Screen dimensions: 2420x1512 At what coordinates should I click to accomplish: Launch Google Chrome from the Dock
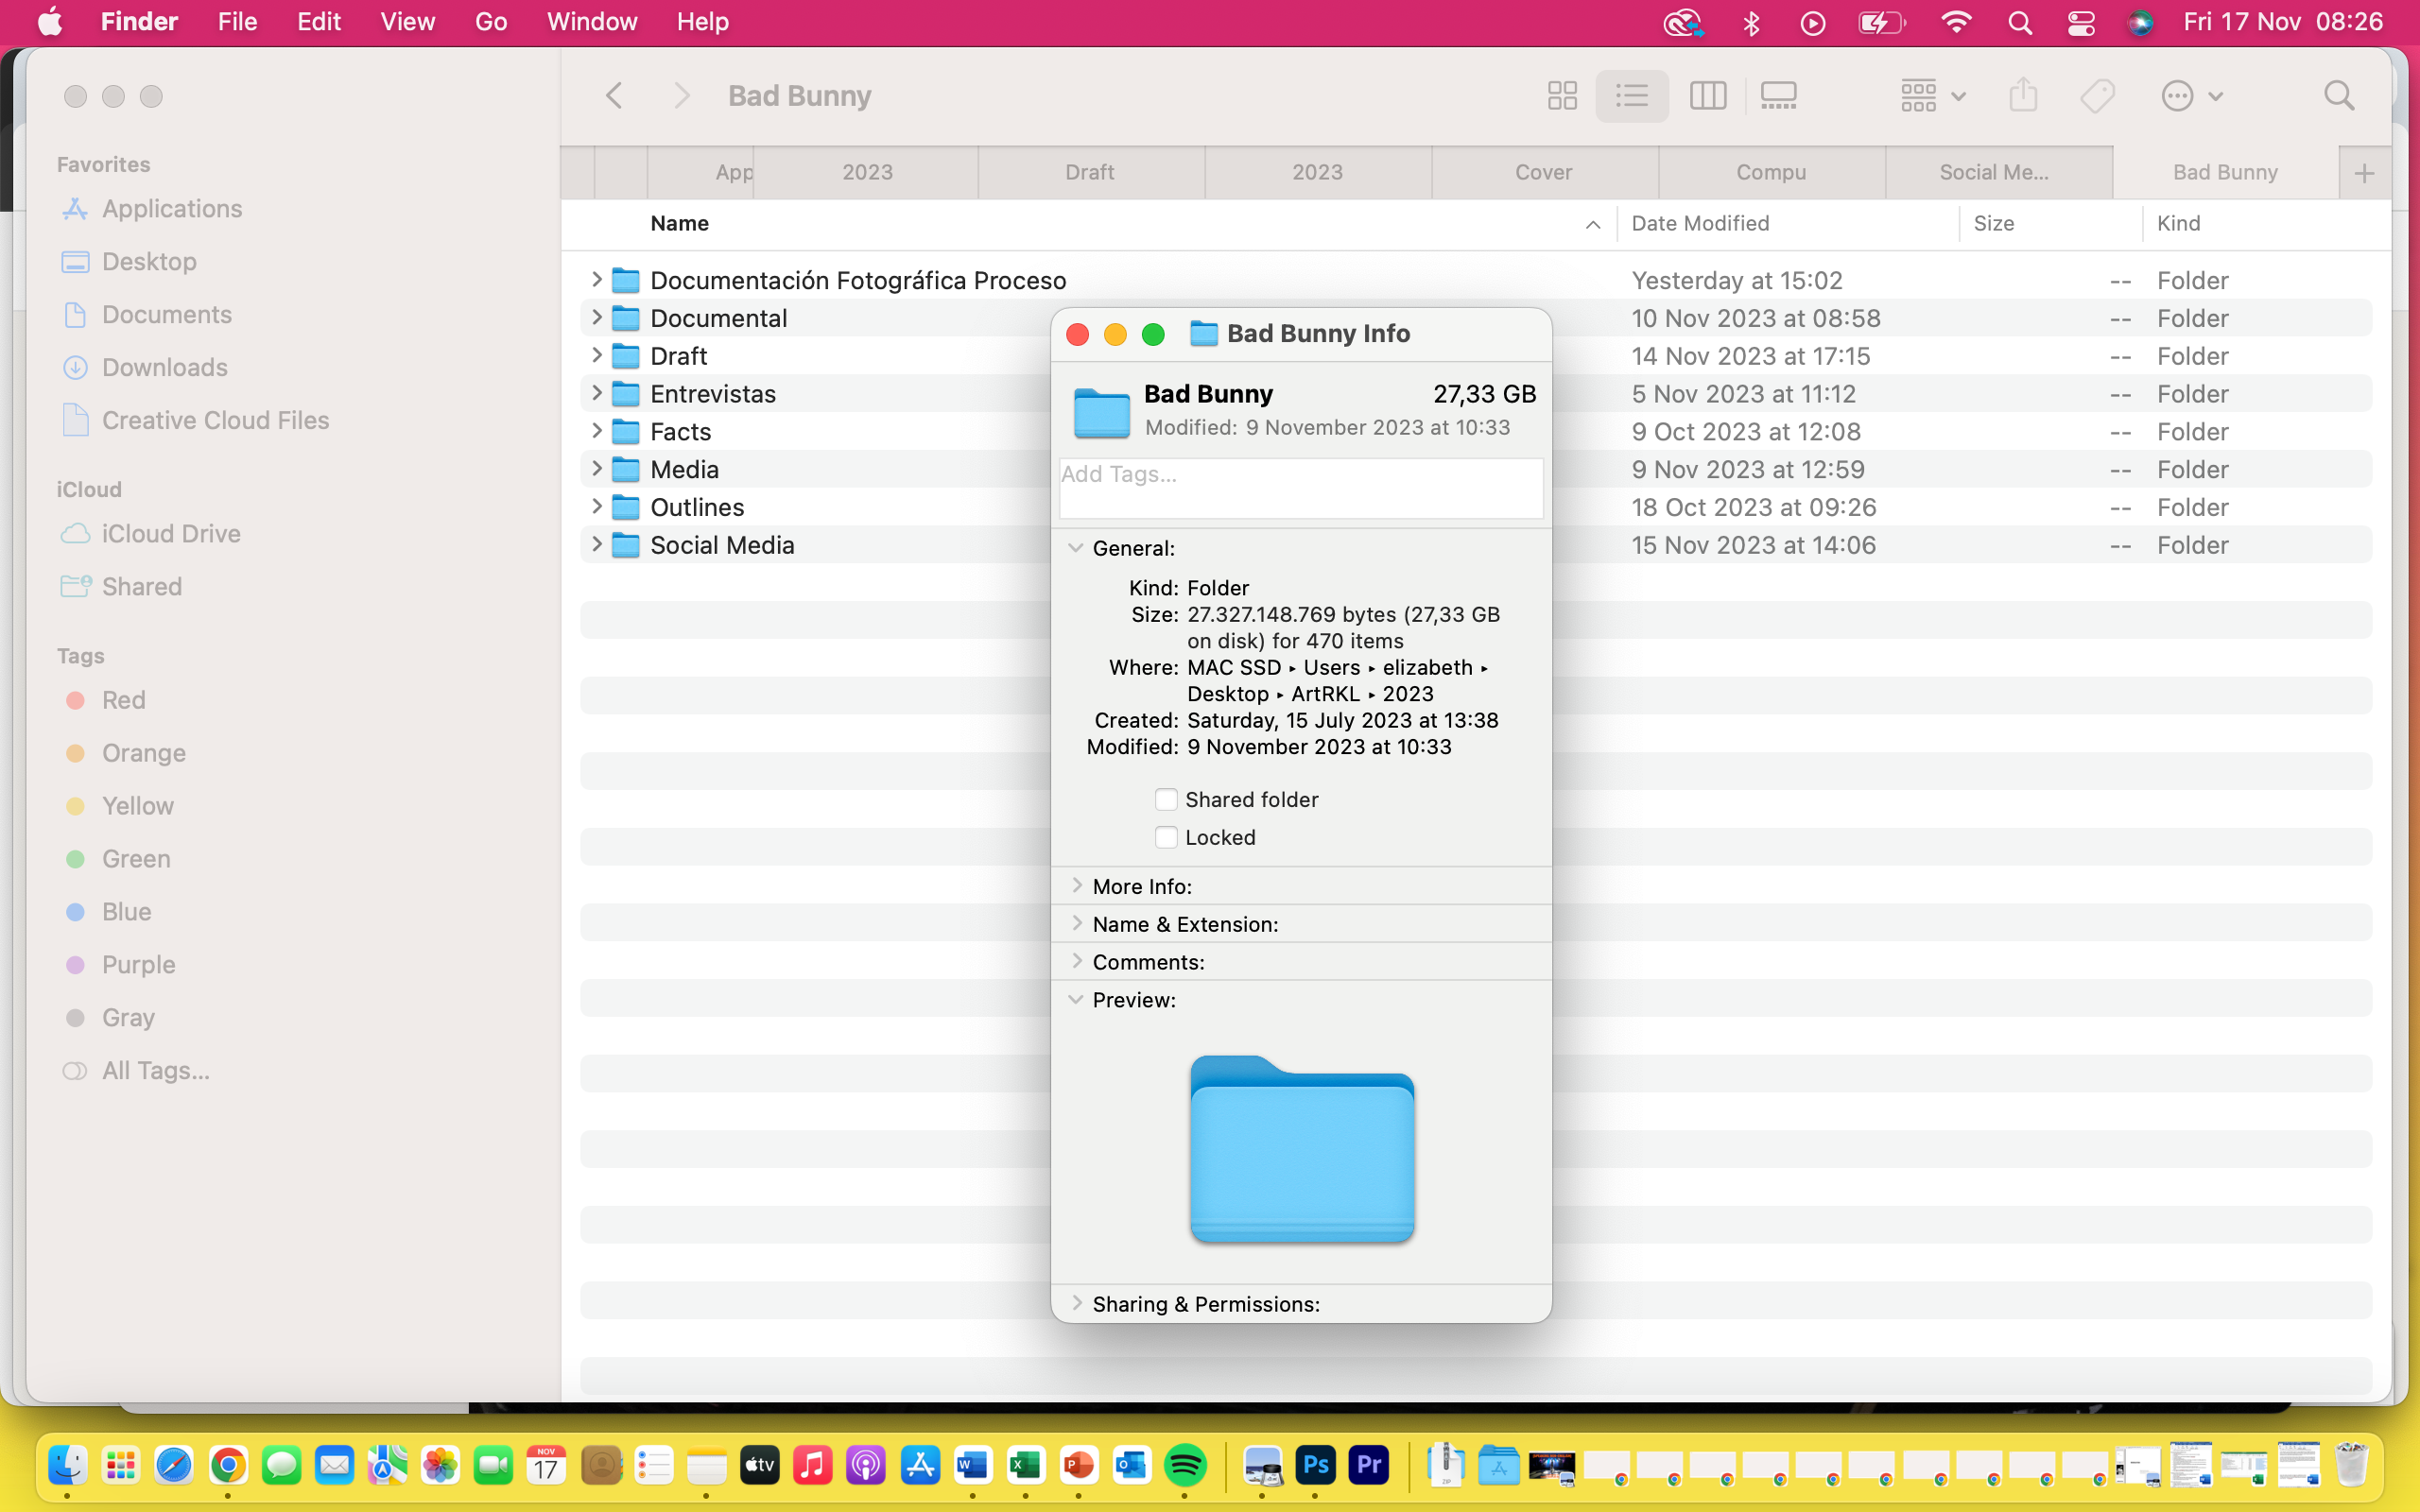point(228,1465)
